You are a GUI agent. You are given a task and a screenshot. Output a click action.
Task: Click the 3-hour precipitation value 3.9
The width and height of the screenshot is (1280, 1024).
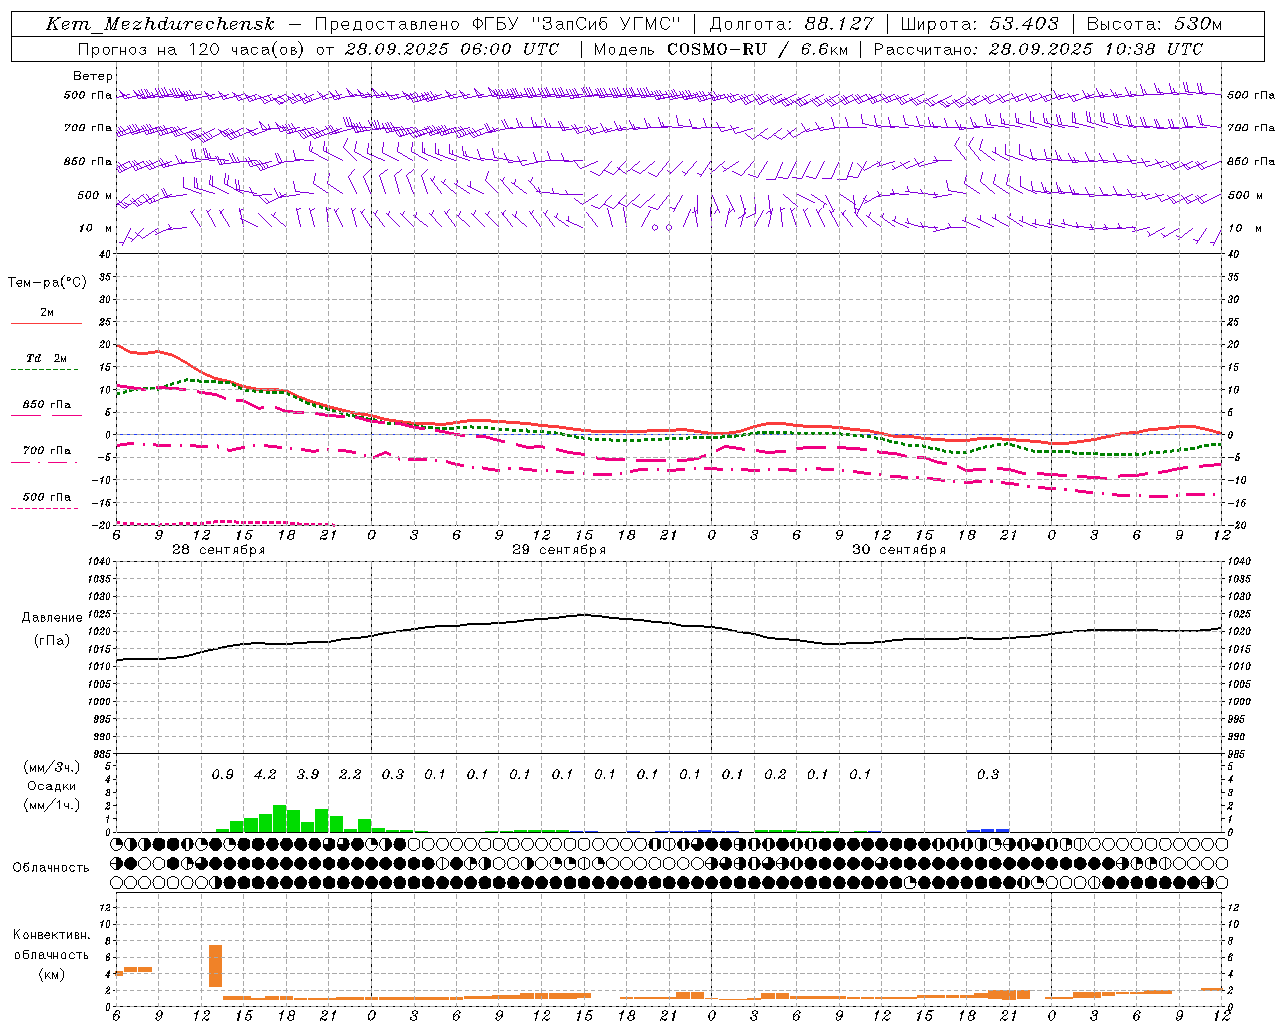click(307, 775)
